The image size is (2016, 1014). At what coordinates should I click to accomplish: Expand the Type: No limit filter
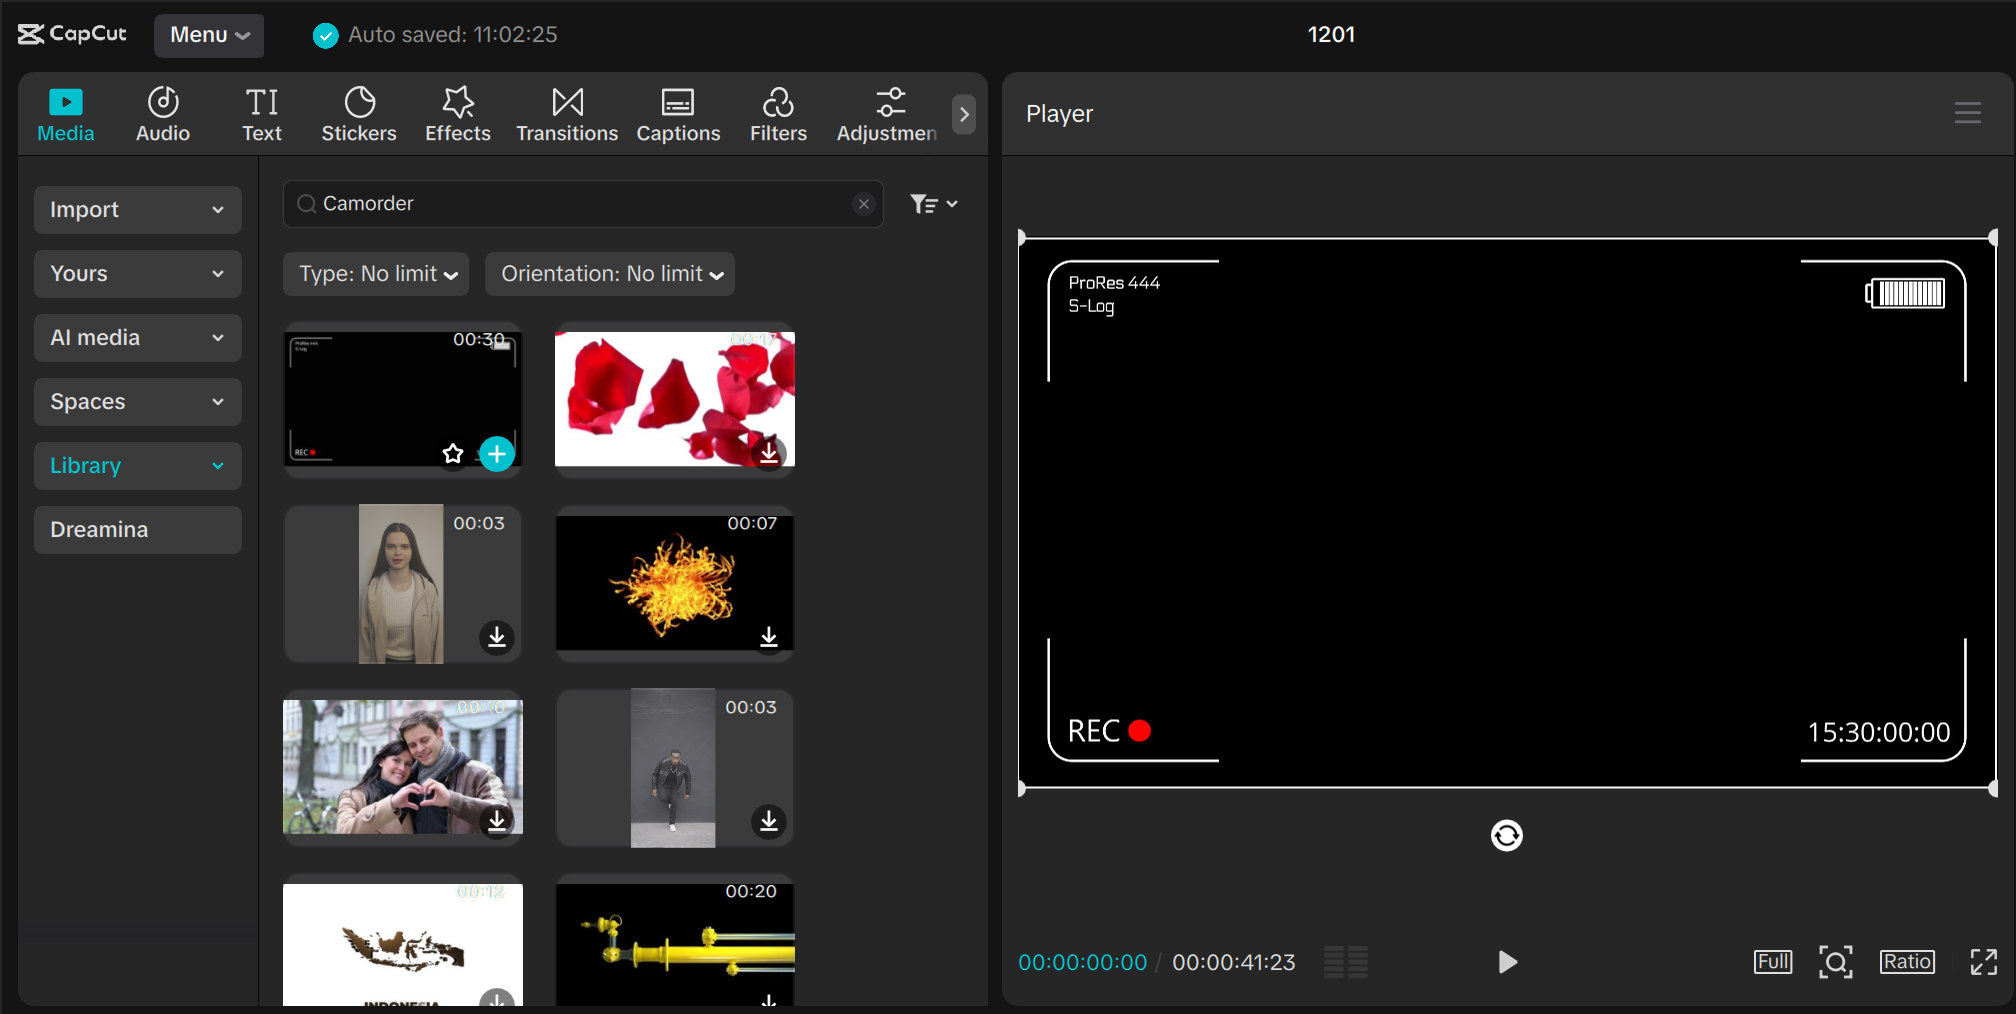point(375,273)
